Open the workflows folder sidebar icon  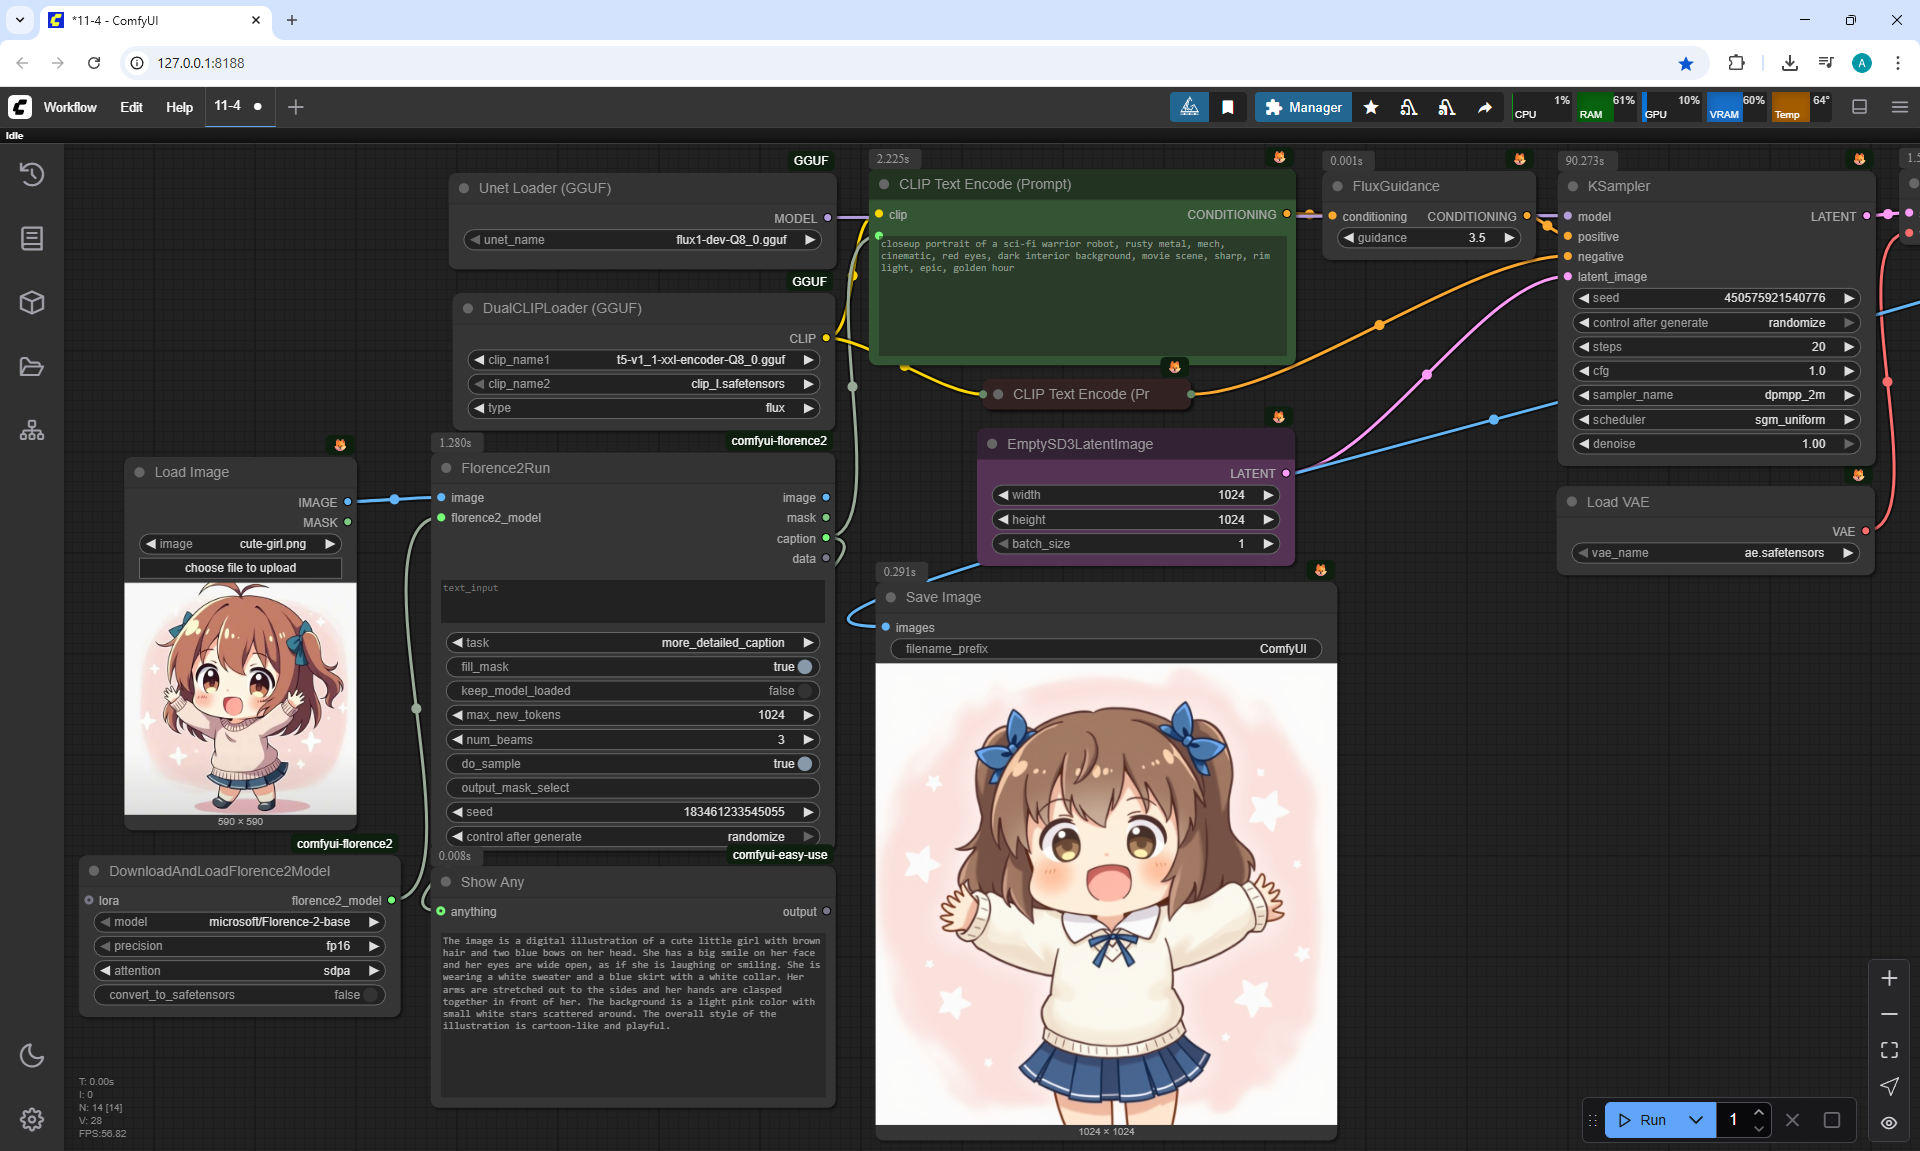32,367
